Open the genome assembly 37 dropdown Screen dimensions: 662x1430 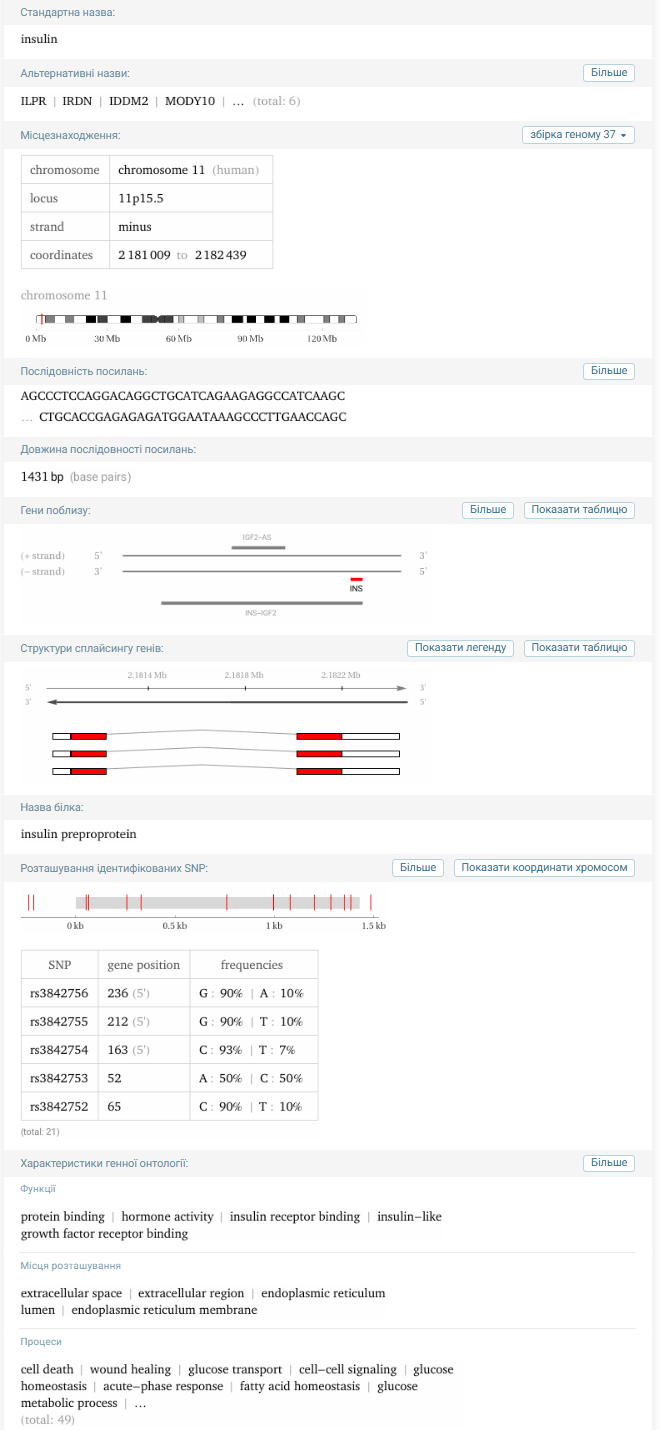pos(578,135)
